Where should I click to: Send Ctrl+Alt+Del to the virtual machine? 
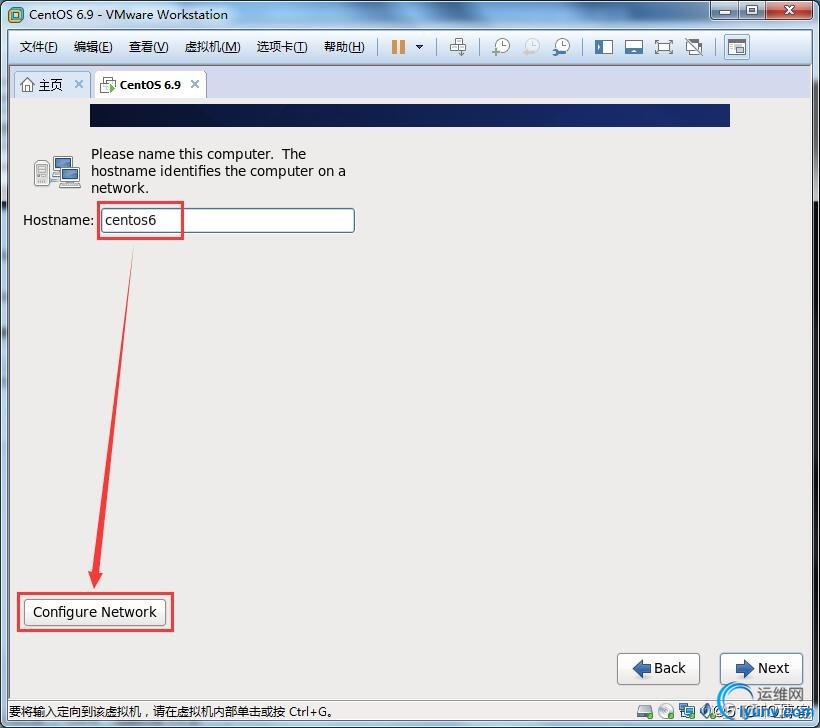(x=458, y=47)
